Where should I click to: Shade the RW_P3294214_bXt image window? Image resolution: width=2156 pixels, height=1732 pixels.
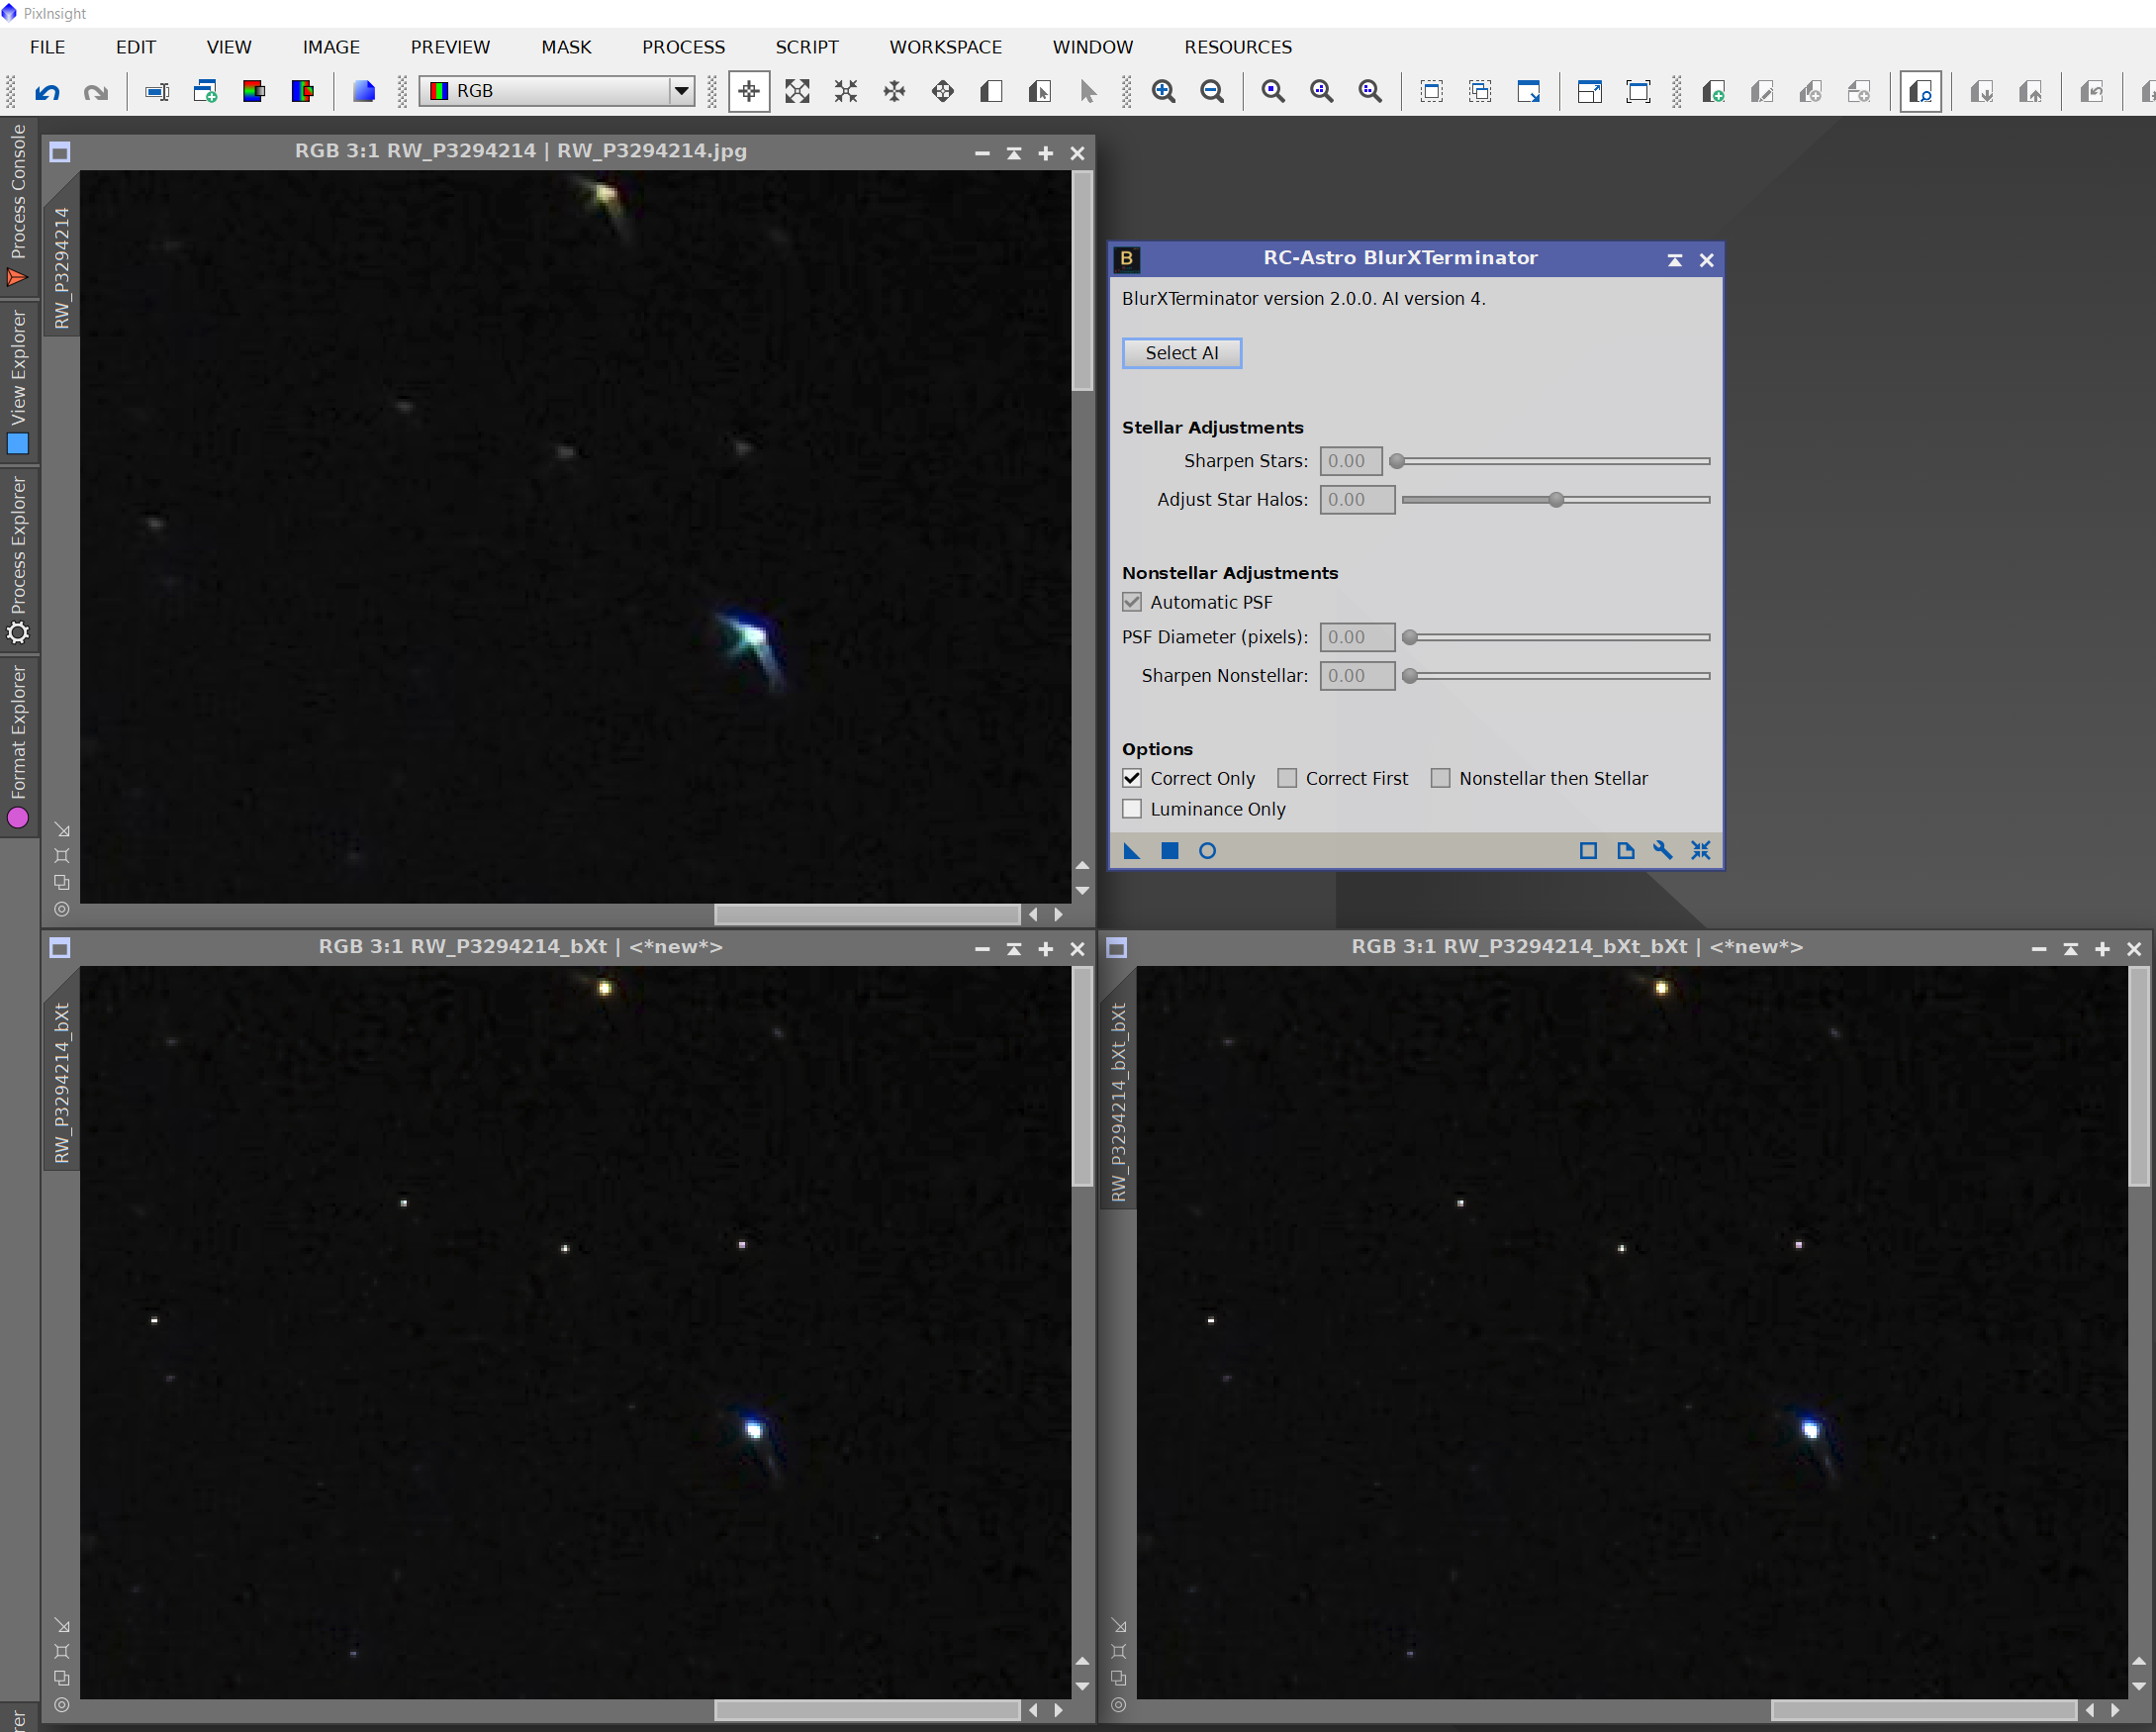click(x=1014, y=949)
